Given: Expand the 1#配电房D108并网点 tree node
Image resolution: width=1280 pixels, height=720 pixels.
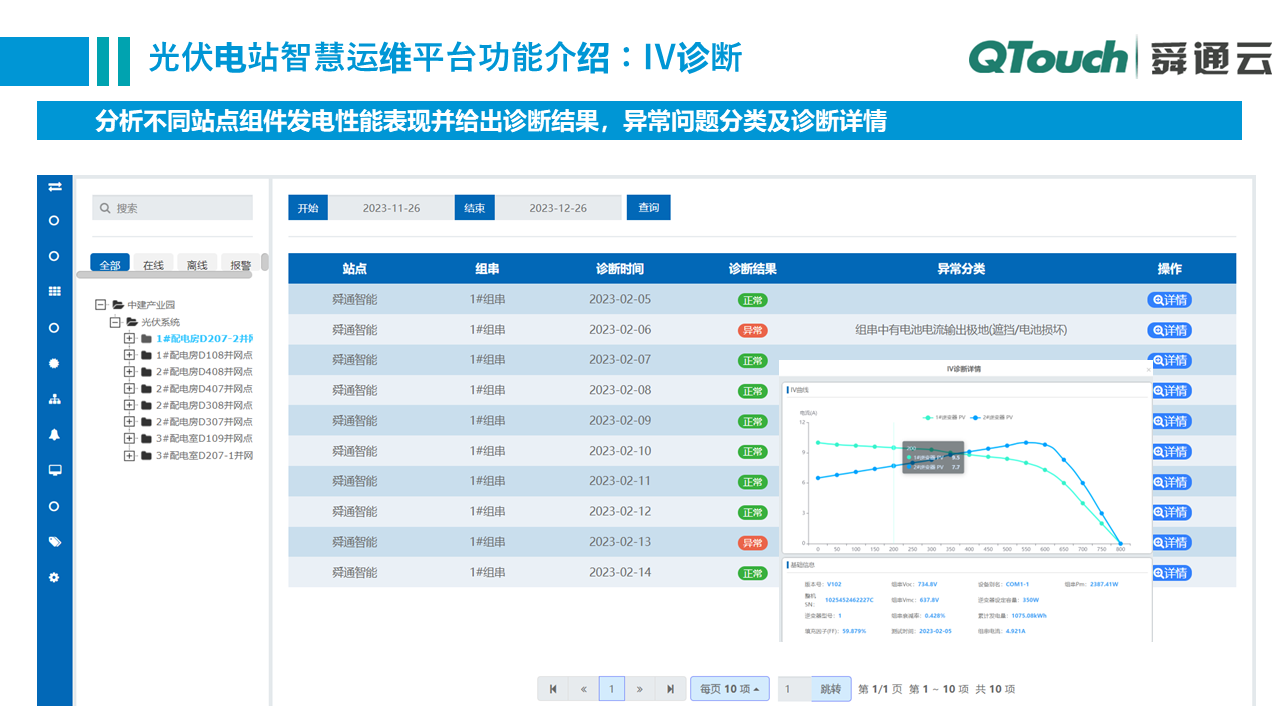Looking at the screenshot, I should tap(129, 353).
